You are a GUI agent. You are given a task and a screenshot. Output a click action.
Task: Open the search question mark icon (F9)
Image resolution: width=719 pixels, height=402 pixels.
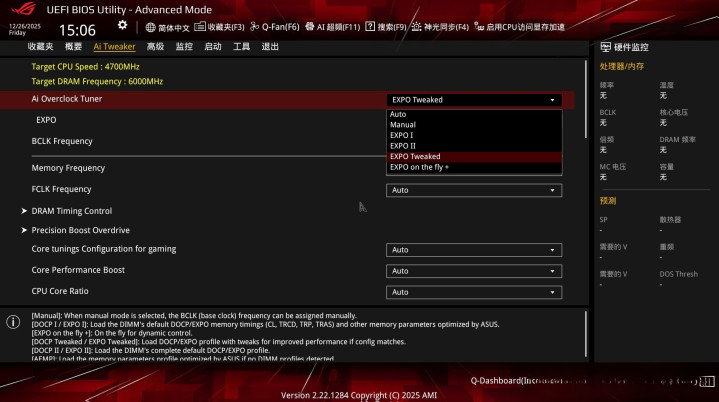[370, 27]
